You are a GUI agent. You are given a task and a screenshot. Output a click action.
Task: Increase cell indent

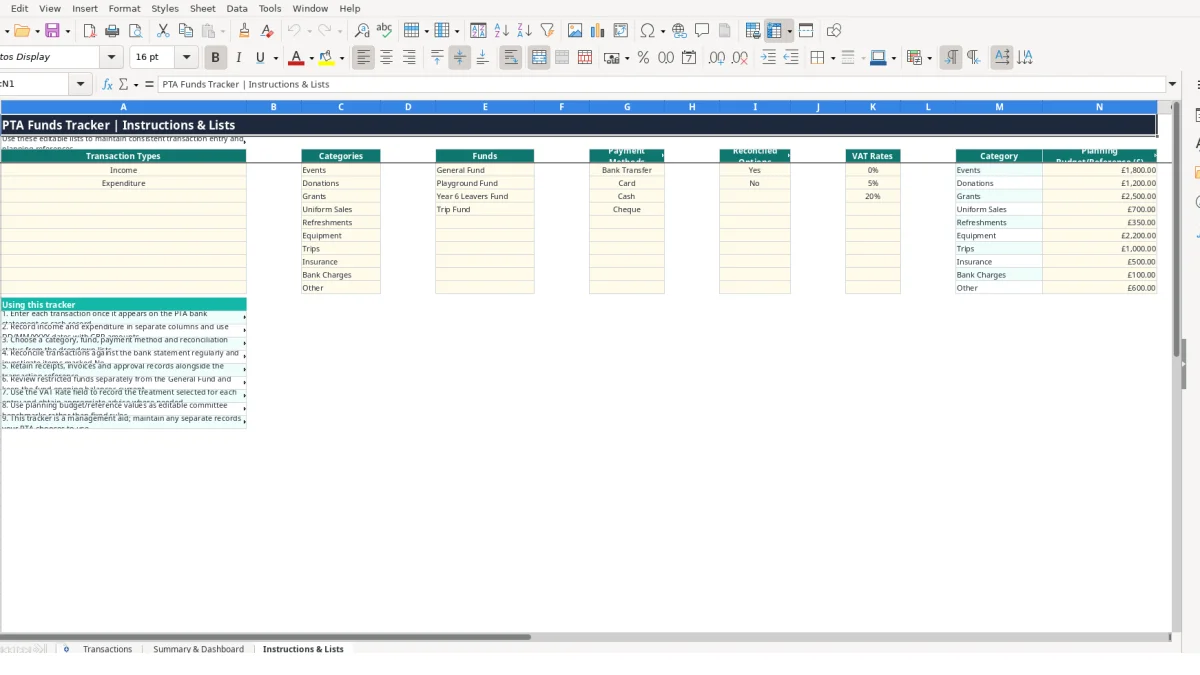[768, 58]
